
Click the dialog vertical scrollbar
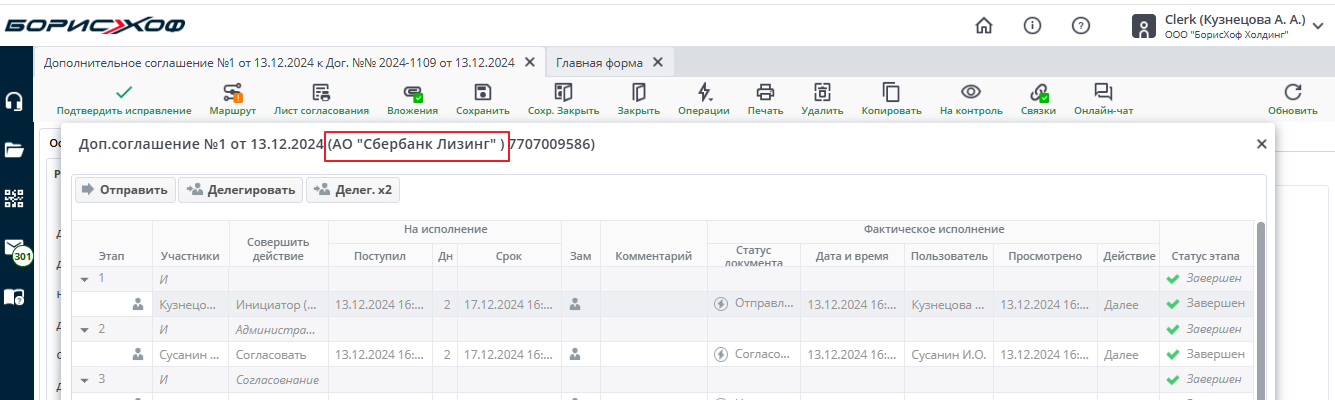tap(1261, 300)
